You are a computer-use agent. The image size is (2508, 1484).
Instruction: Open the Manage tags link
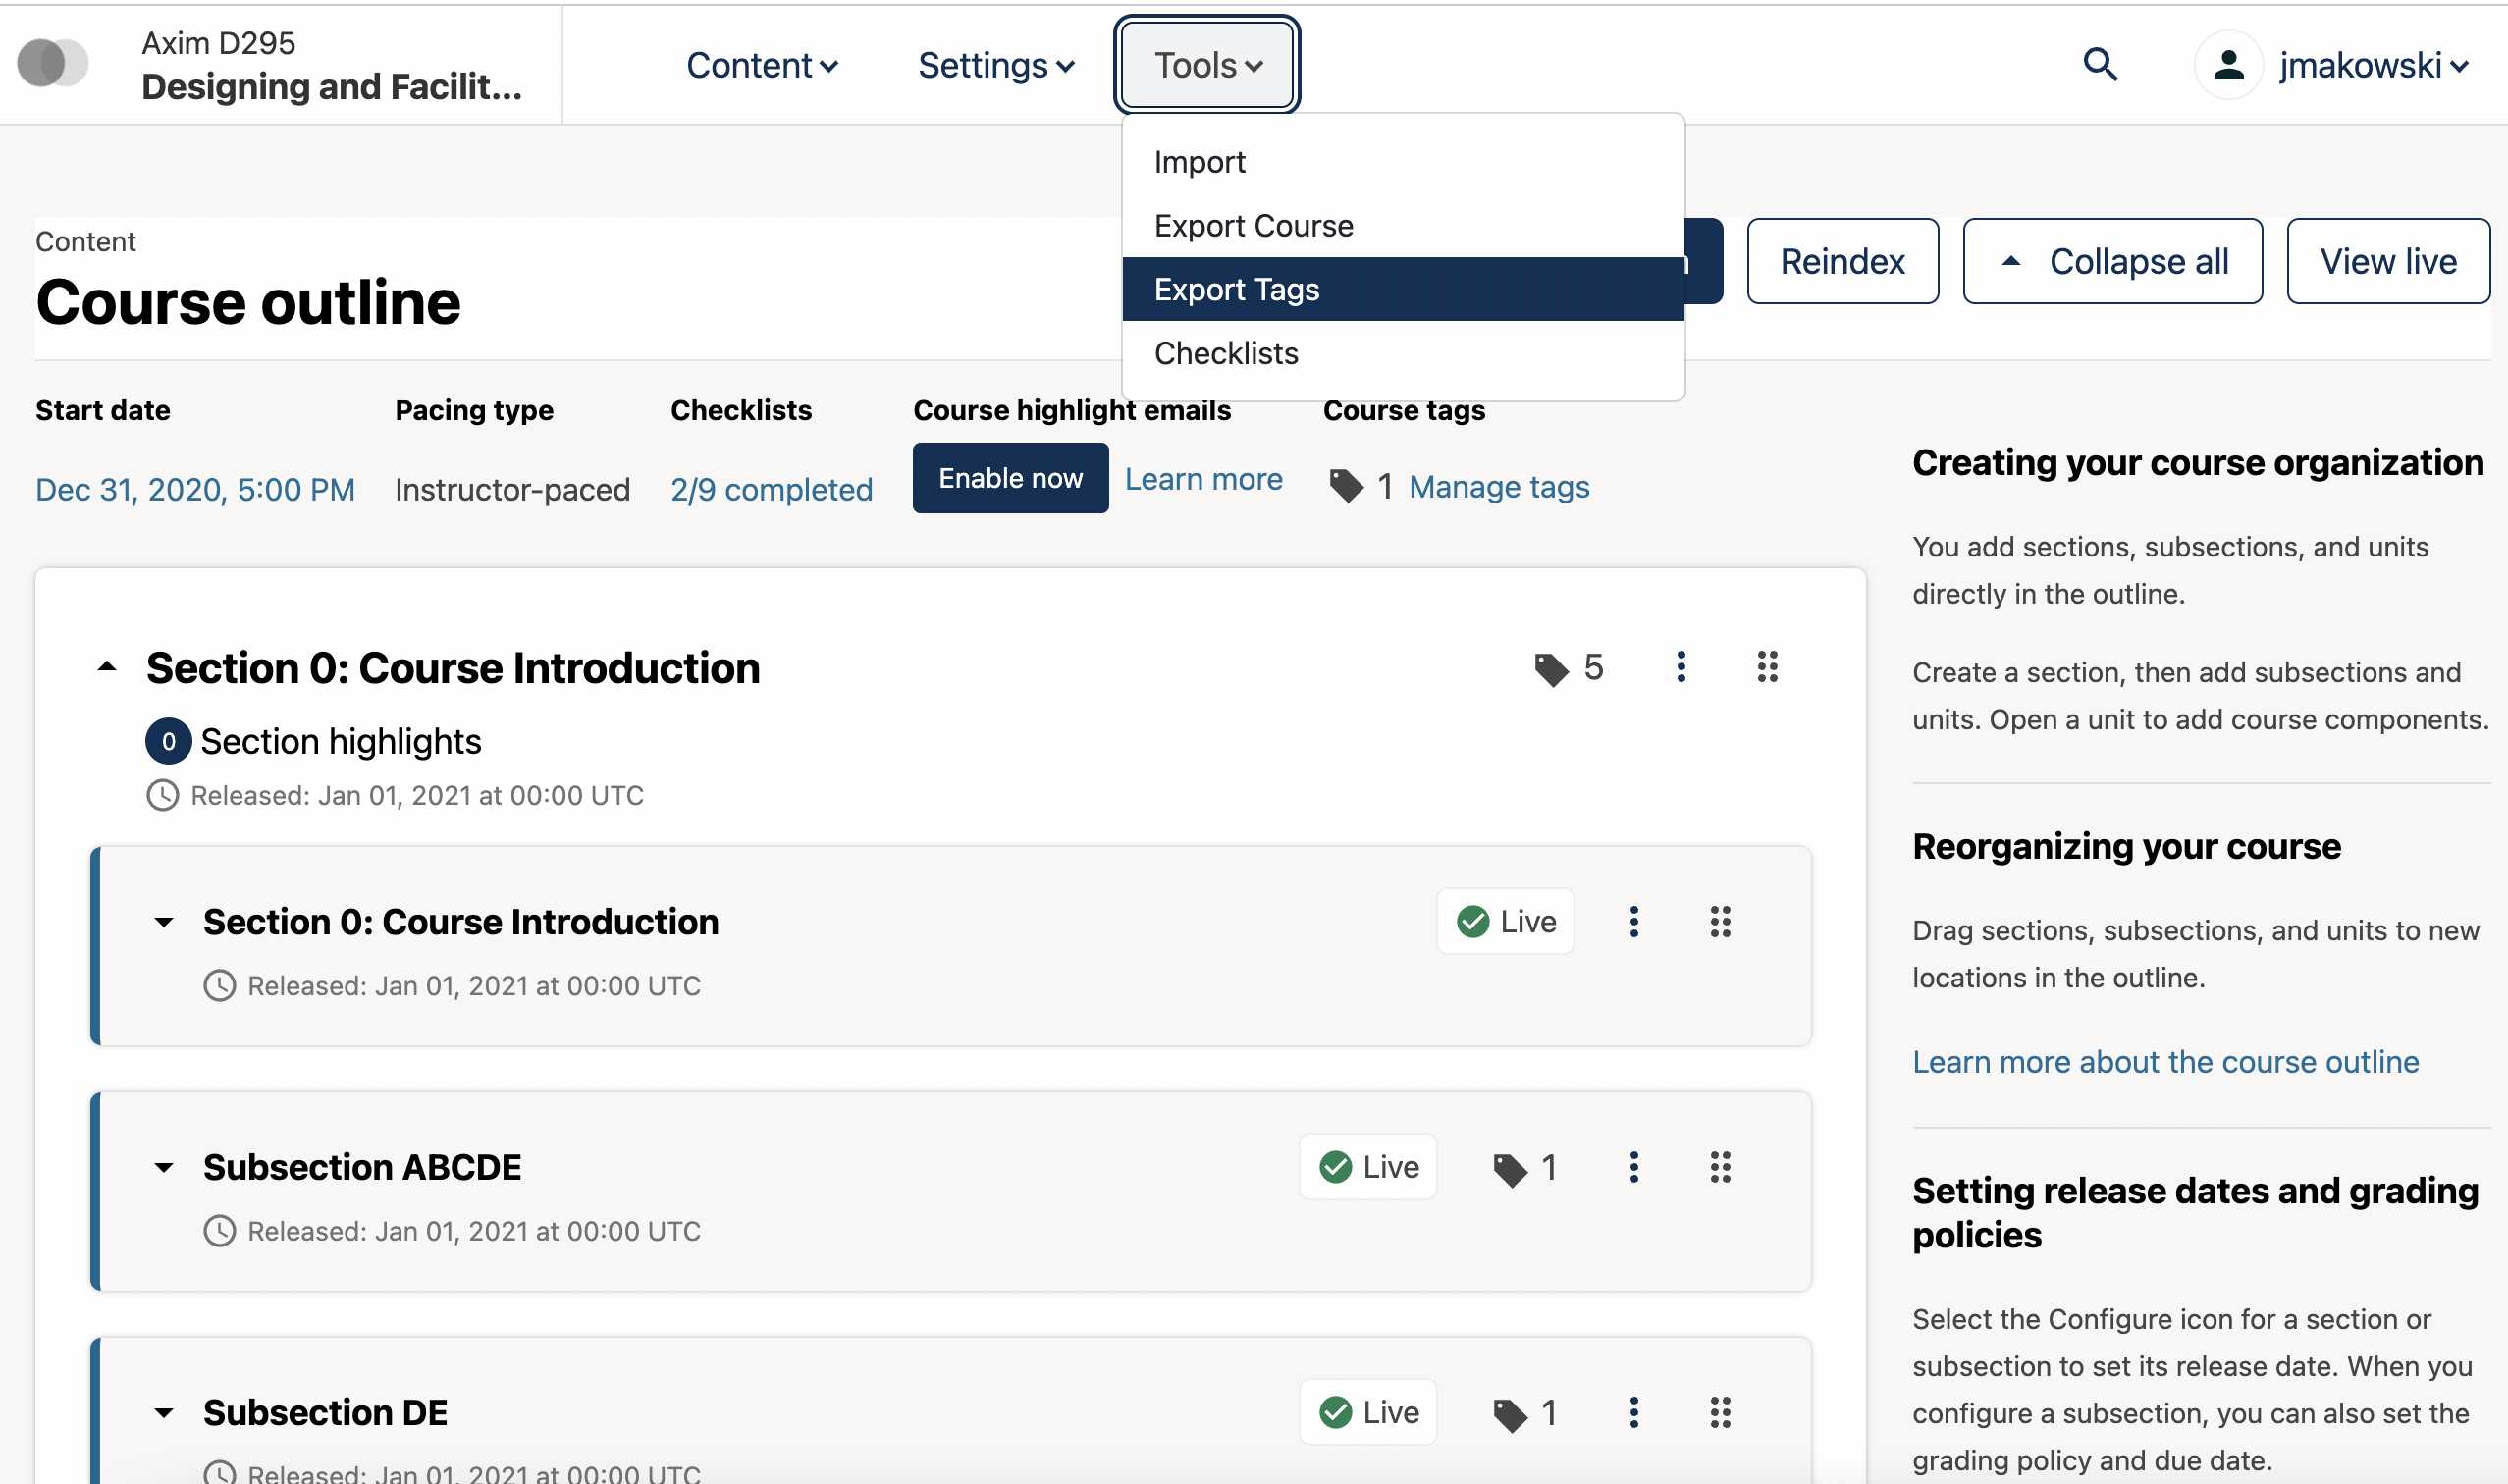1498,487
